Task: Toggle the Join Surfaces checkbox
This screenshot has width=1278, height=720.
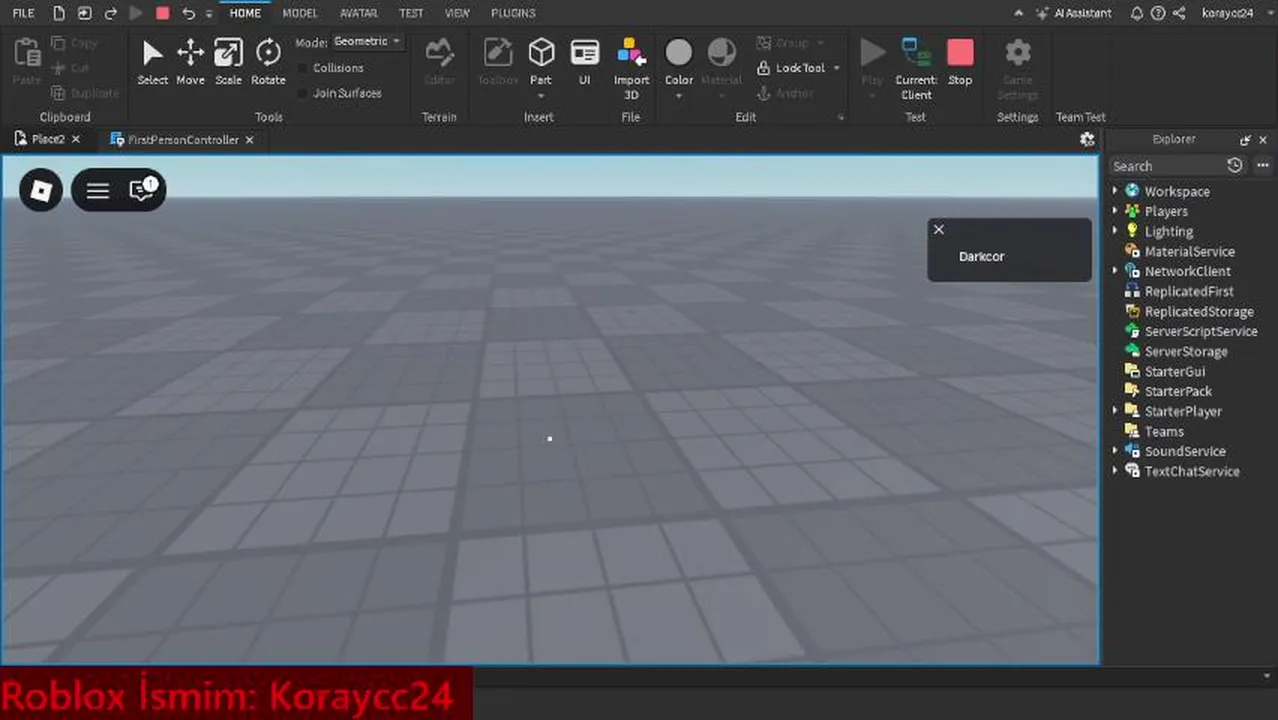Action: [303, 93]
